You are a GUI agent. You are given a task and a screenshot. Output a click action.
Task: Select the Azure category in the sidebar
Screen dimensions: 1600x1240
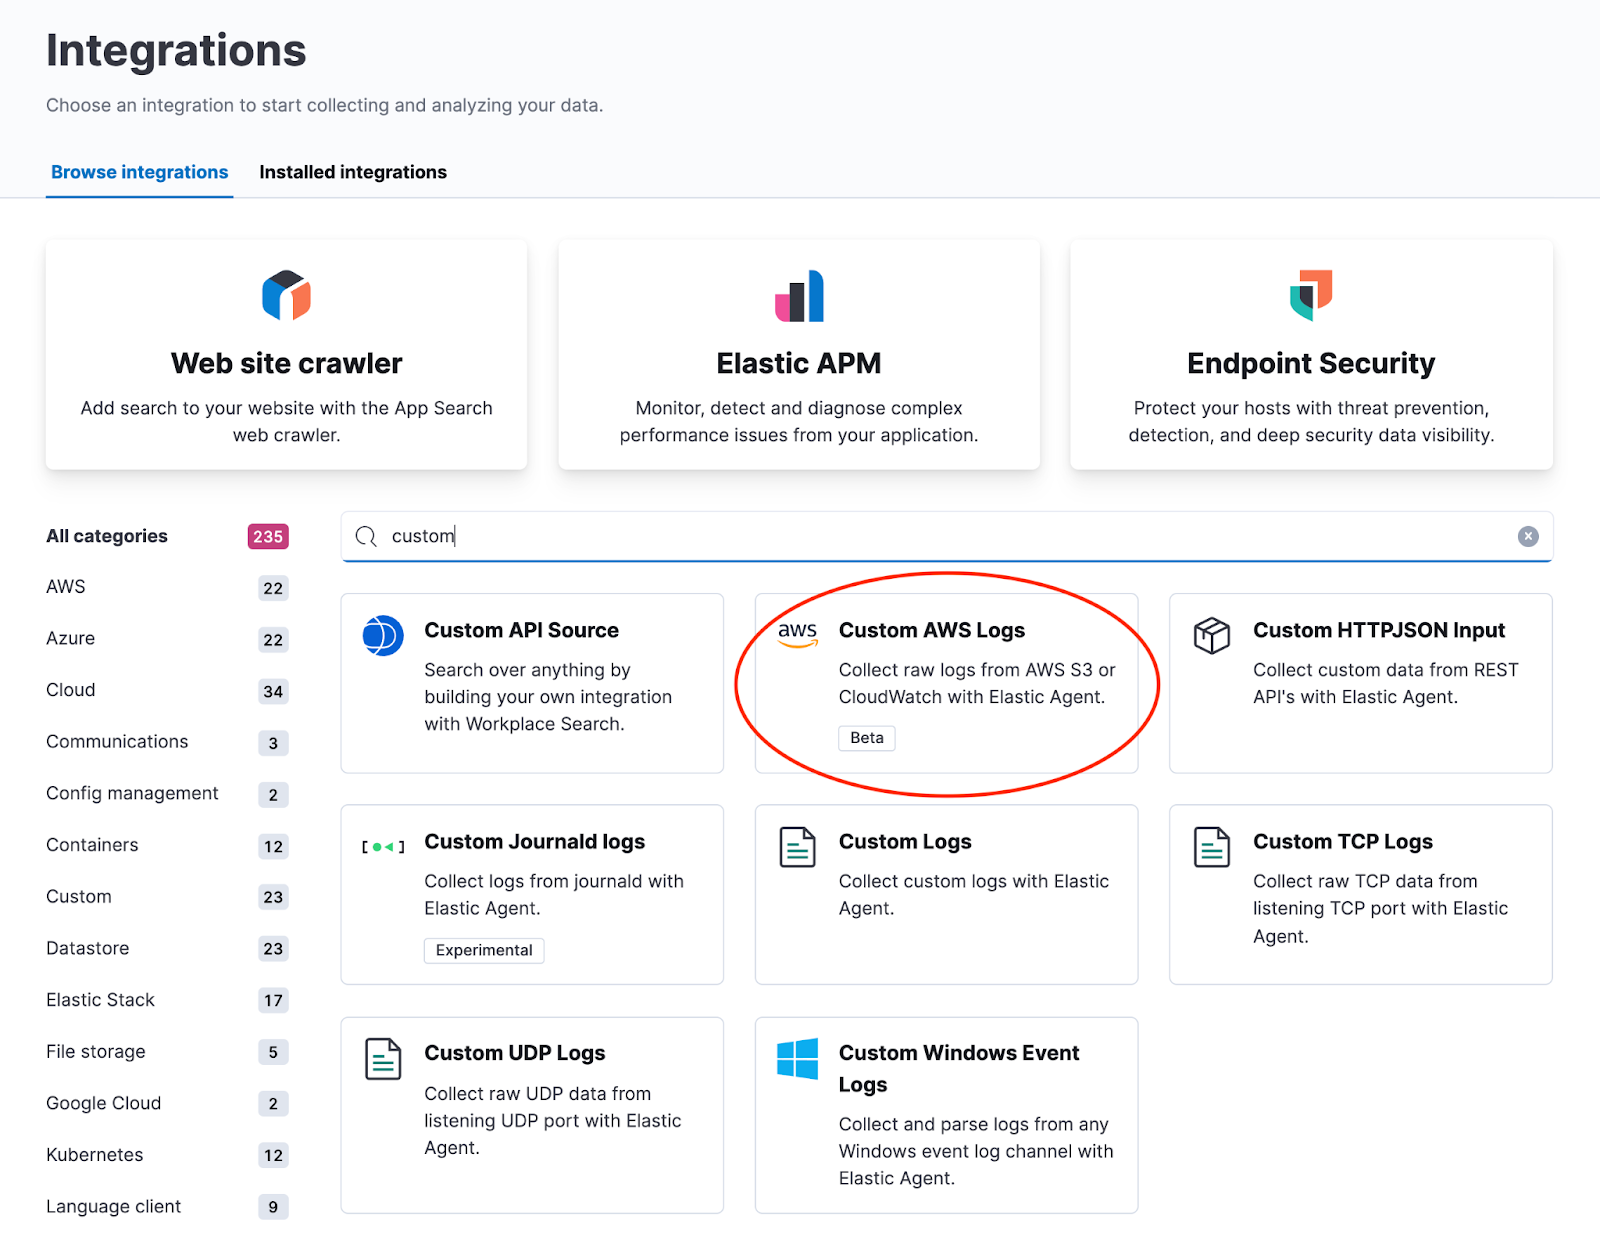coord(70,638)
